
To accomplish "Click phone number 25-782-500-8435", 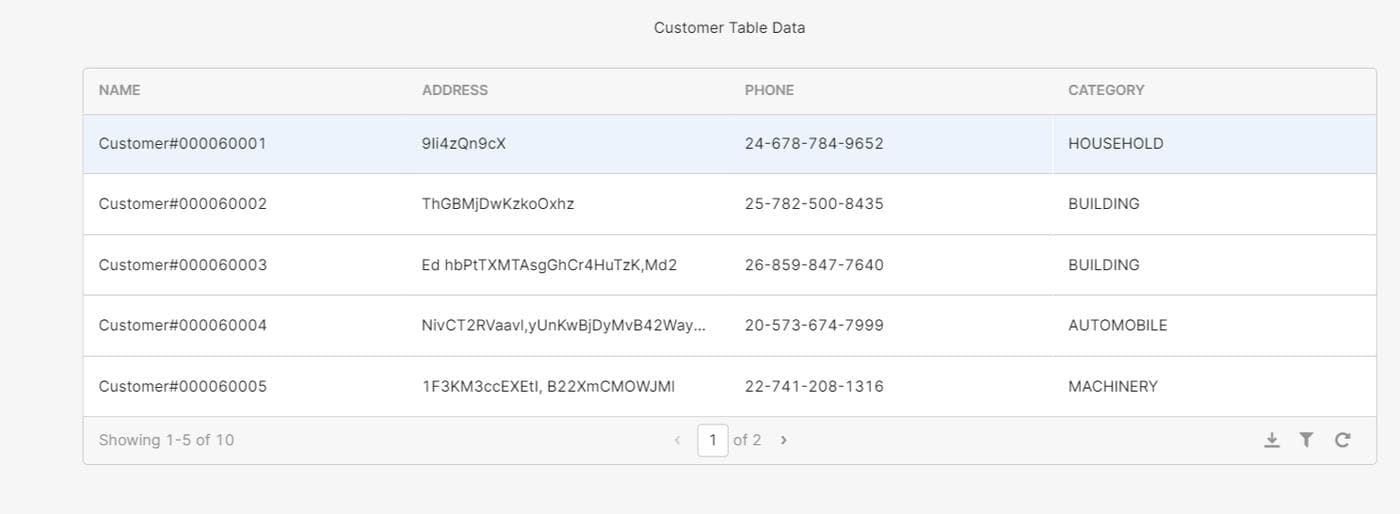I will (814, 204).
